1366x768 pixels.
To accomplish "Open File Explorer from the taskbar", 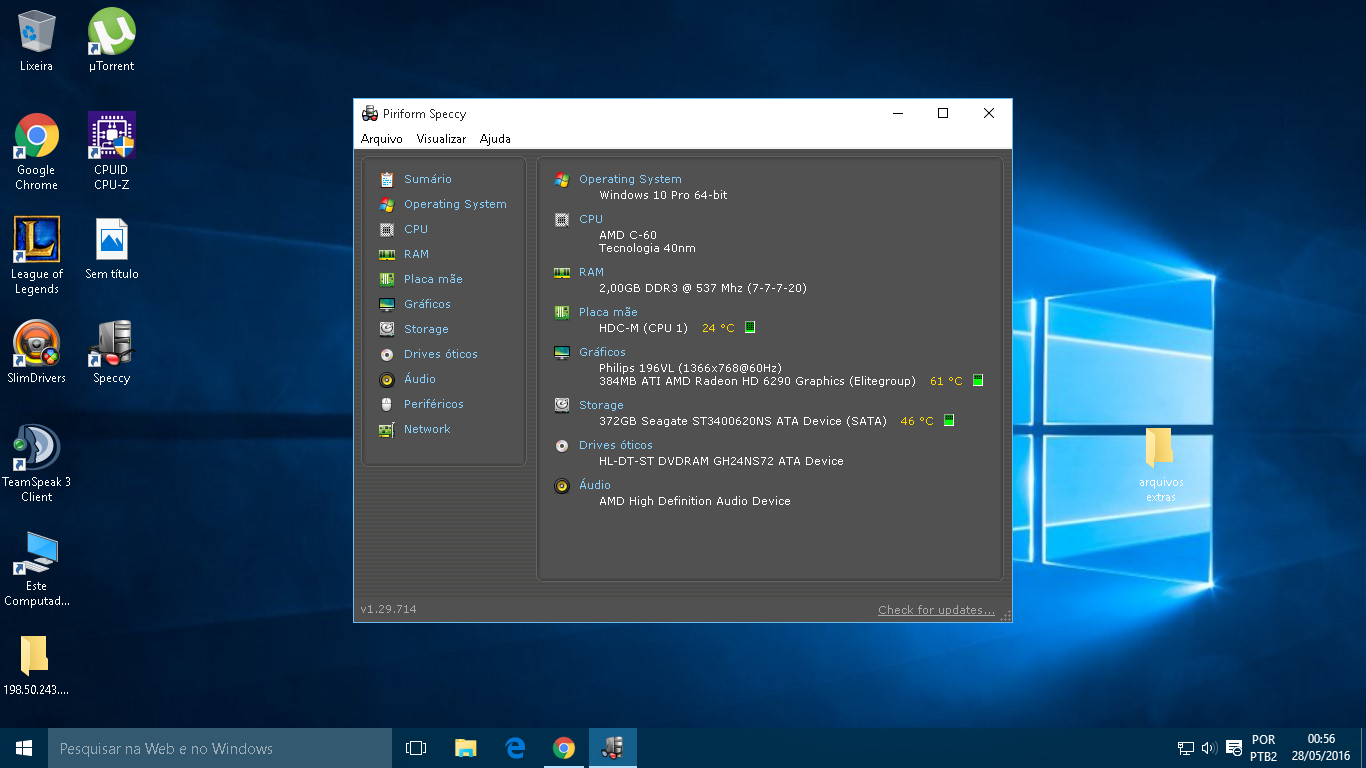I will 465,748.
